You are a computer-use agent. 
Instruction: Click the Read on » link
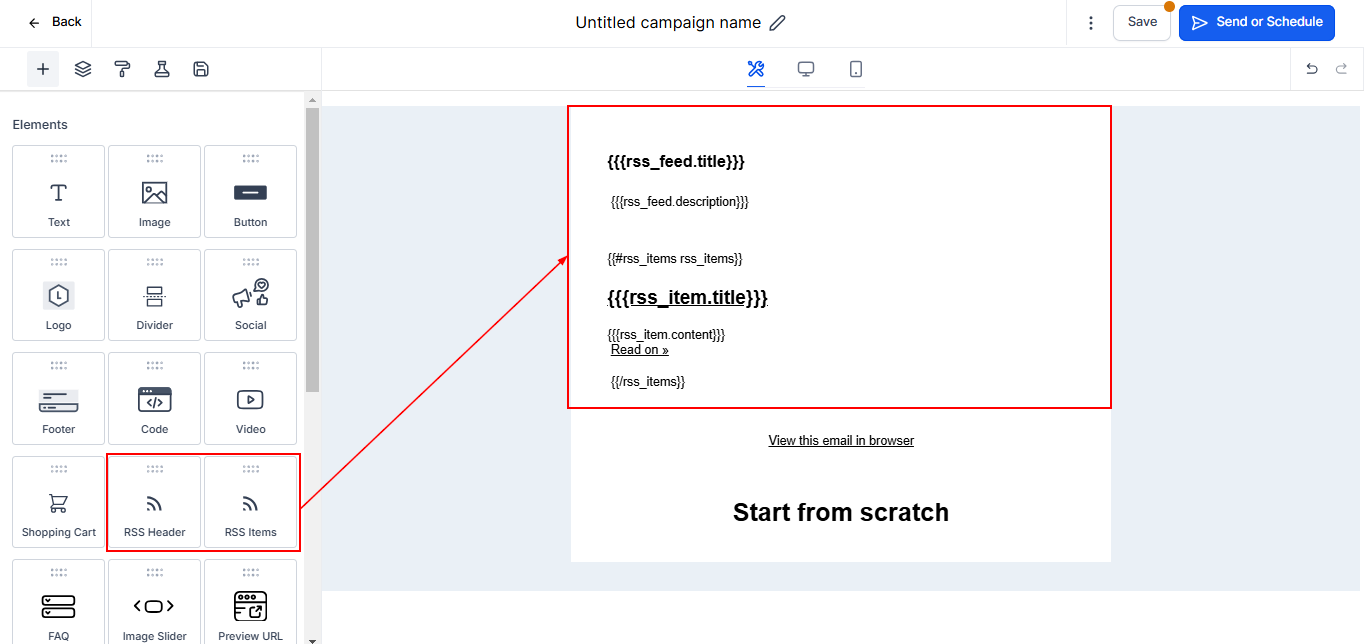click(x=640, y=350)
